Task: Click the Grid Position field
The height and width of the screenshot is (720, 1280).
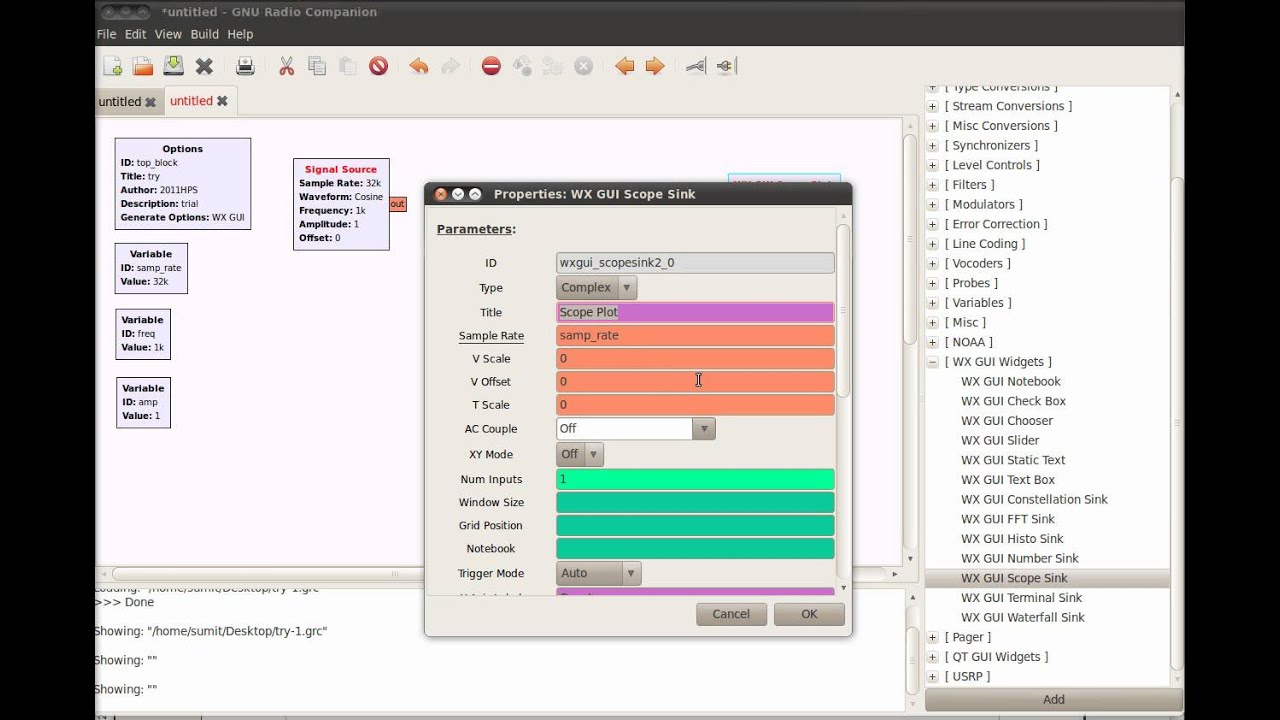Action: click(695, 525)
